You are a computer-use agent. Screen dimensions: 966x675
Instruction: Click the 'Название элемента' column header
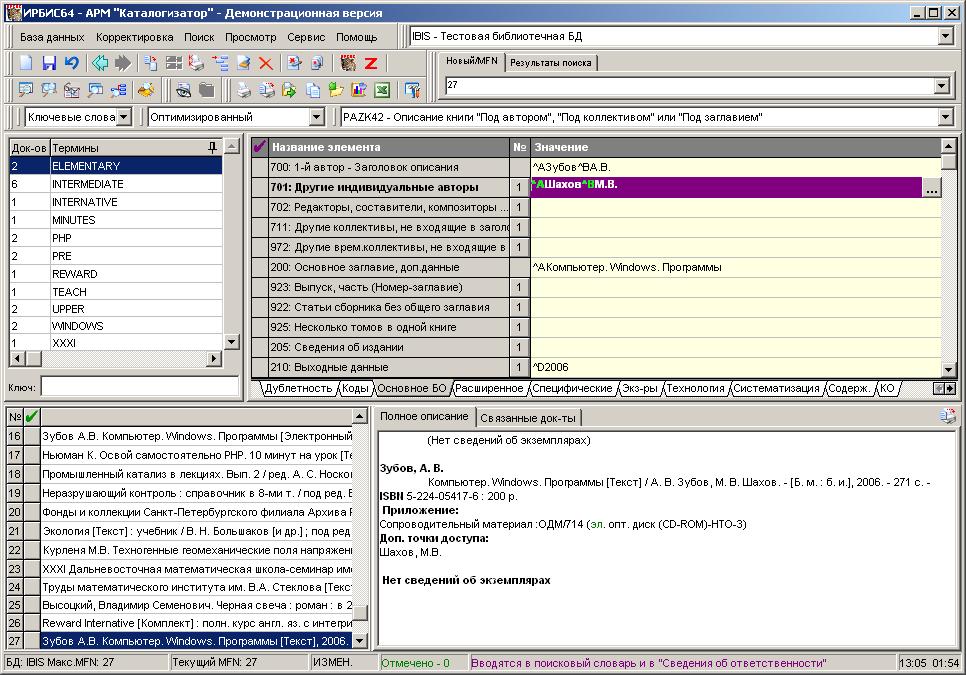coord(389,147)
